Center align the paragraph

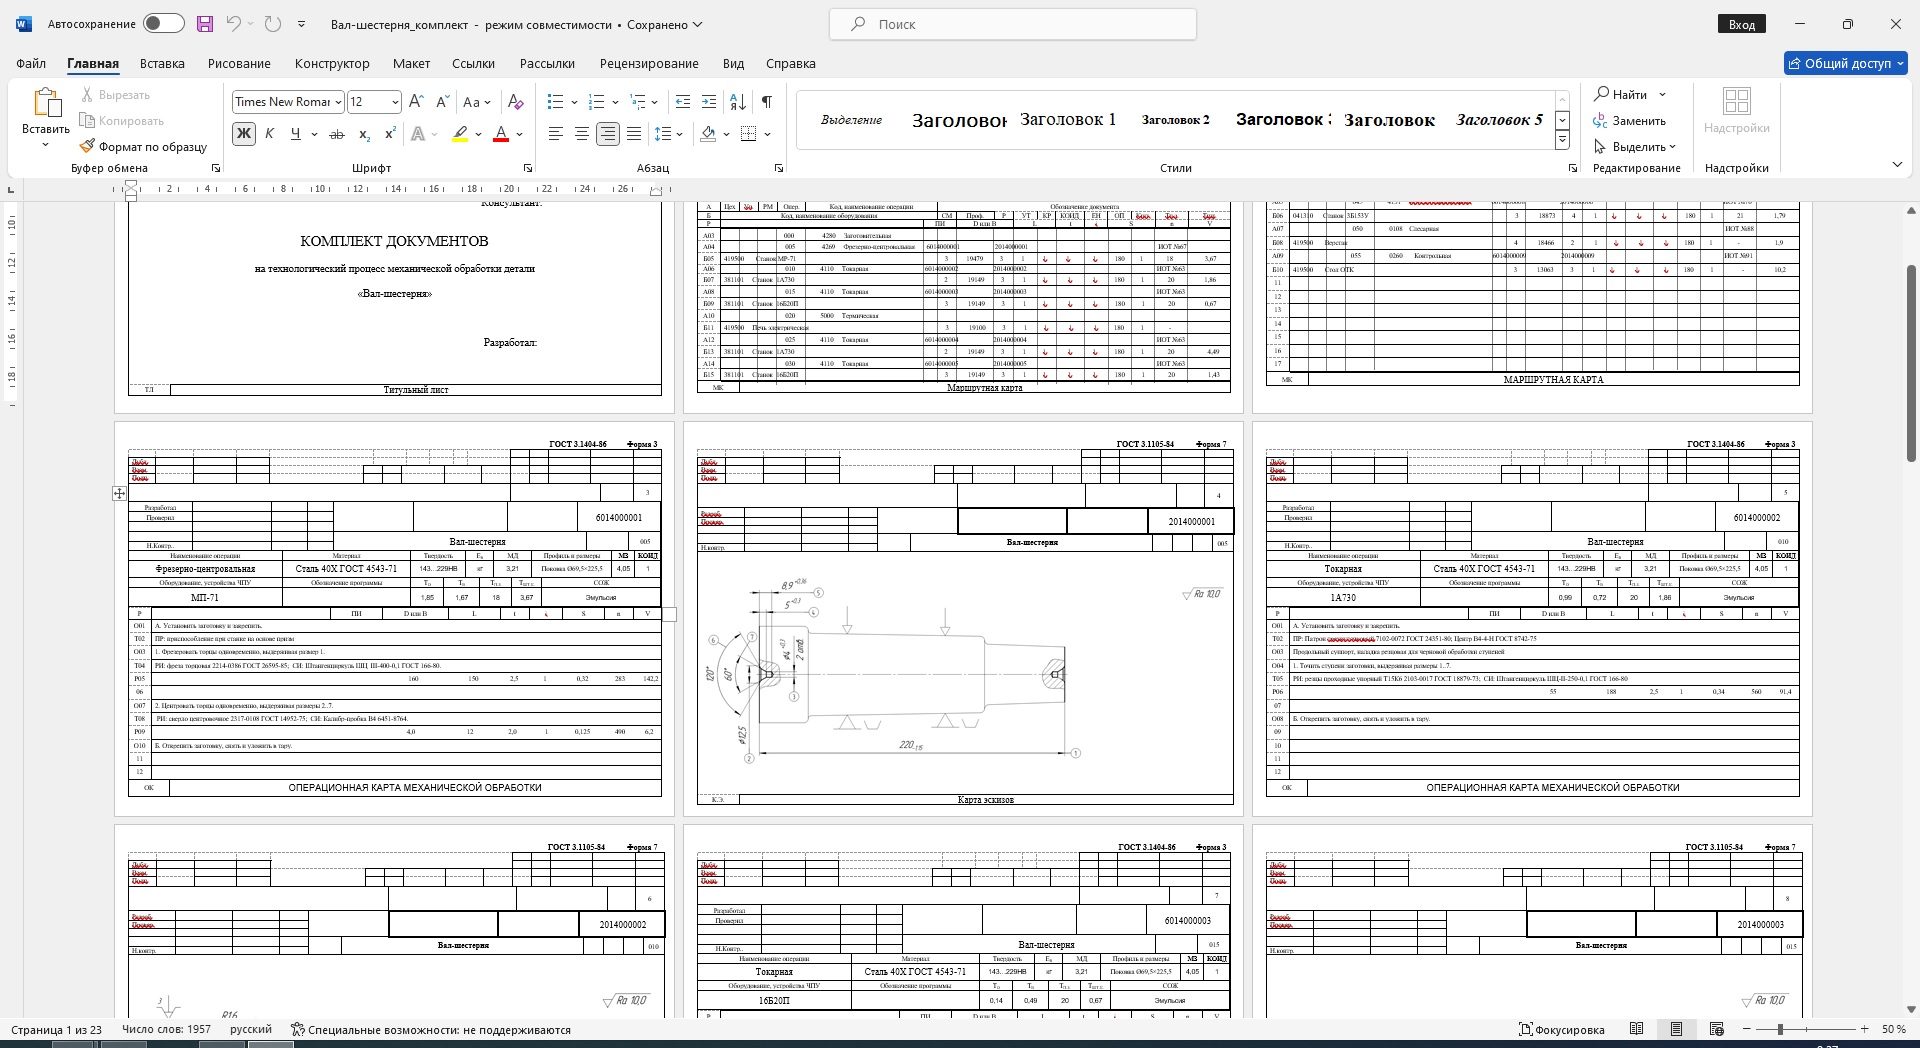coord(581,134)
